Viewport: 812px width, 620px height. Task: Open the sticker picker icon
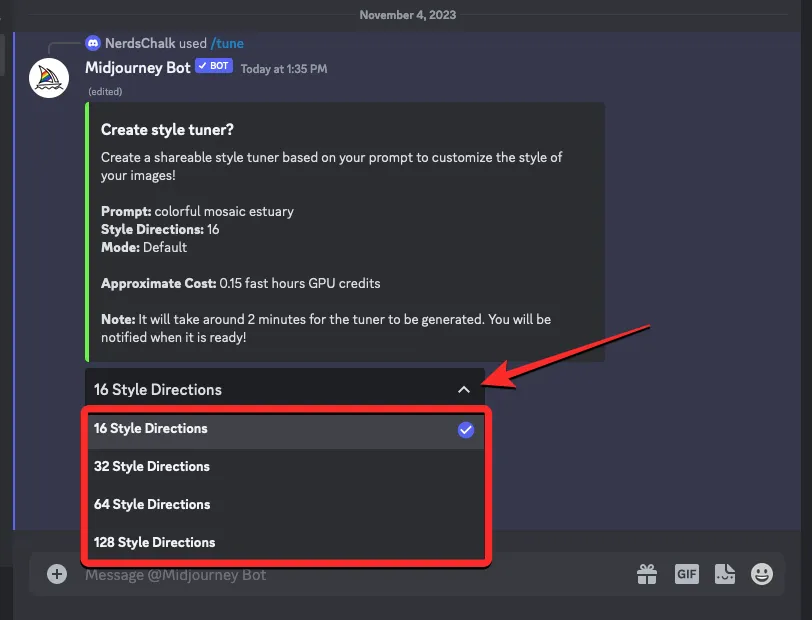coord(724,574)
